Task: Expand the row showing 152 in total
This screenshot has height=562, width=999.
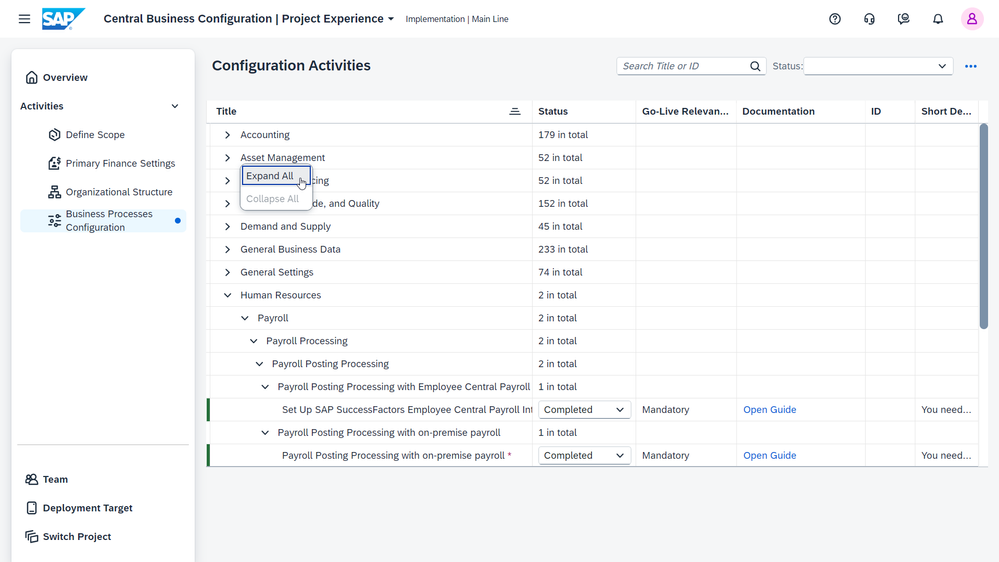Action: click(227, 204)
